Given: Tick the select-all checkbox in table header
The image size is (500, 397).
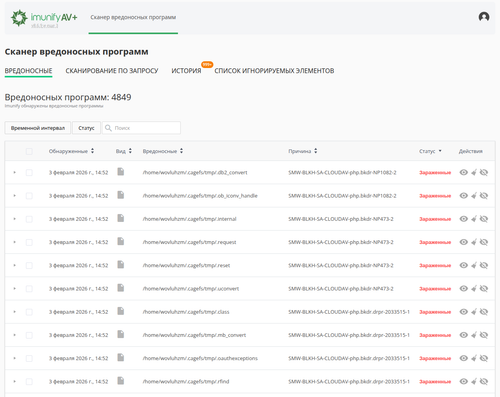Looking at the screenshot, I should coord(29,151).
